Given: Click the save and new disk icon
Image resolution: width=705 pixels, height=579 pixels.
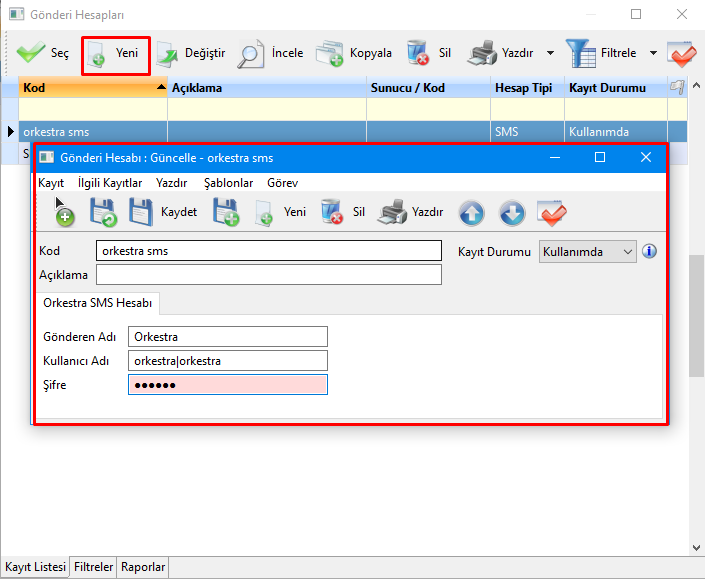Looking at the screenshot, I should pos(225,212).
